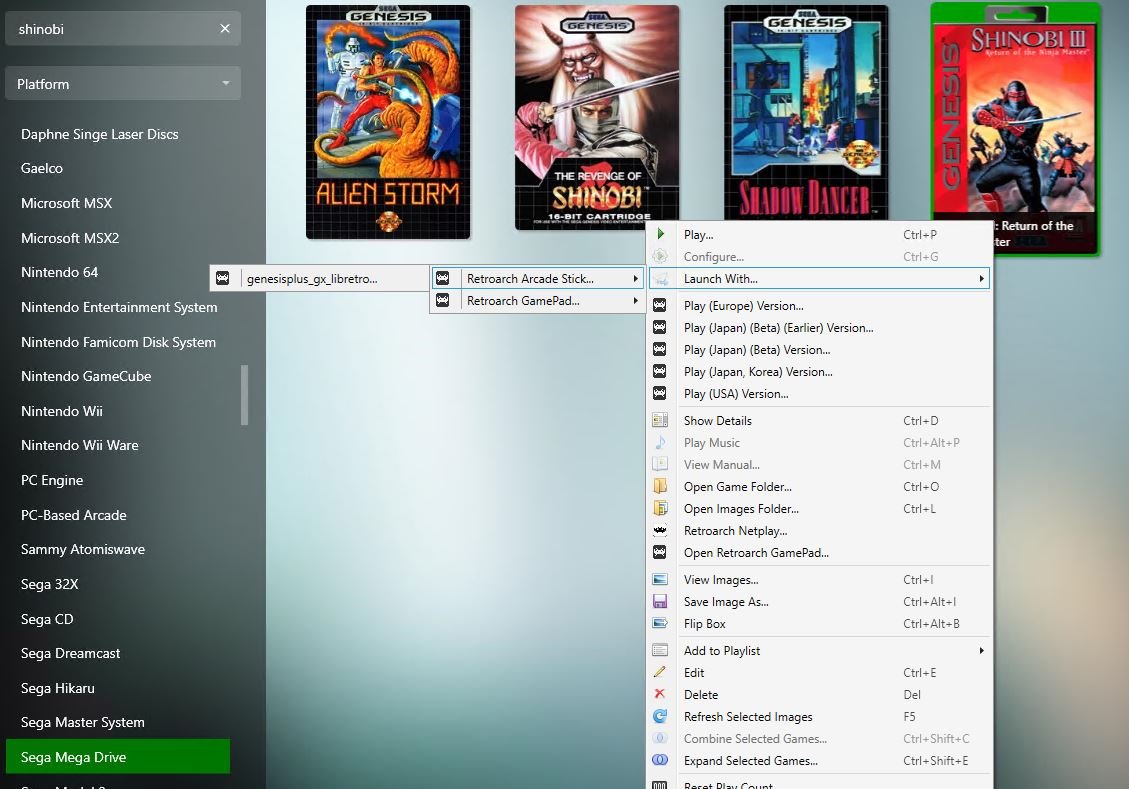This screenshot has height=789, width=1129.
Task: Click the Add to Playlist icon
Action: (660, 650)
